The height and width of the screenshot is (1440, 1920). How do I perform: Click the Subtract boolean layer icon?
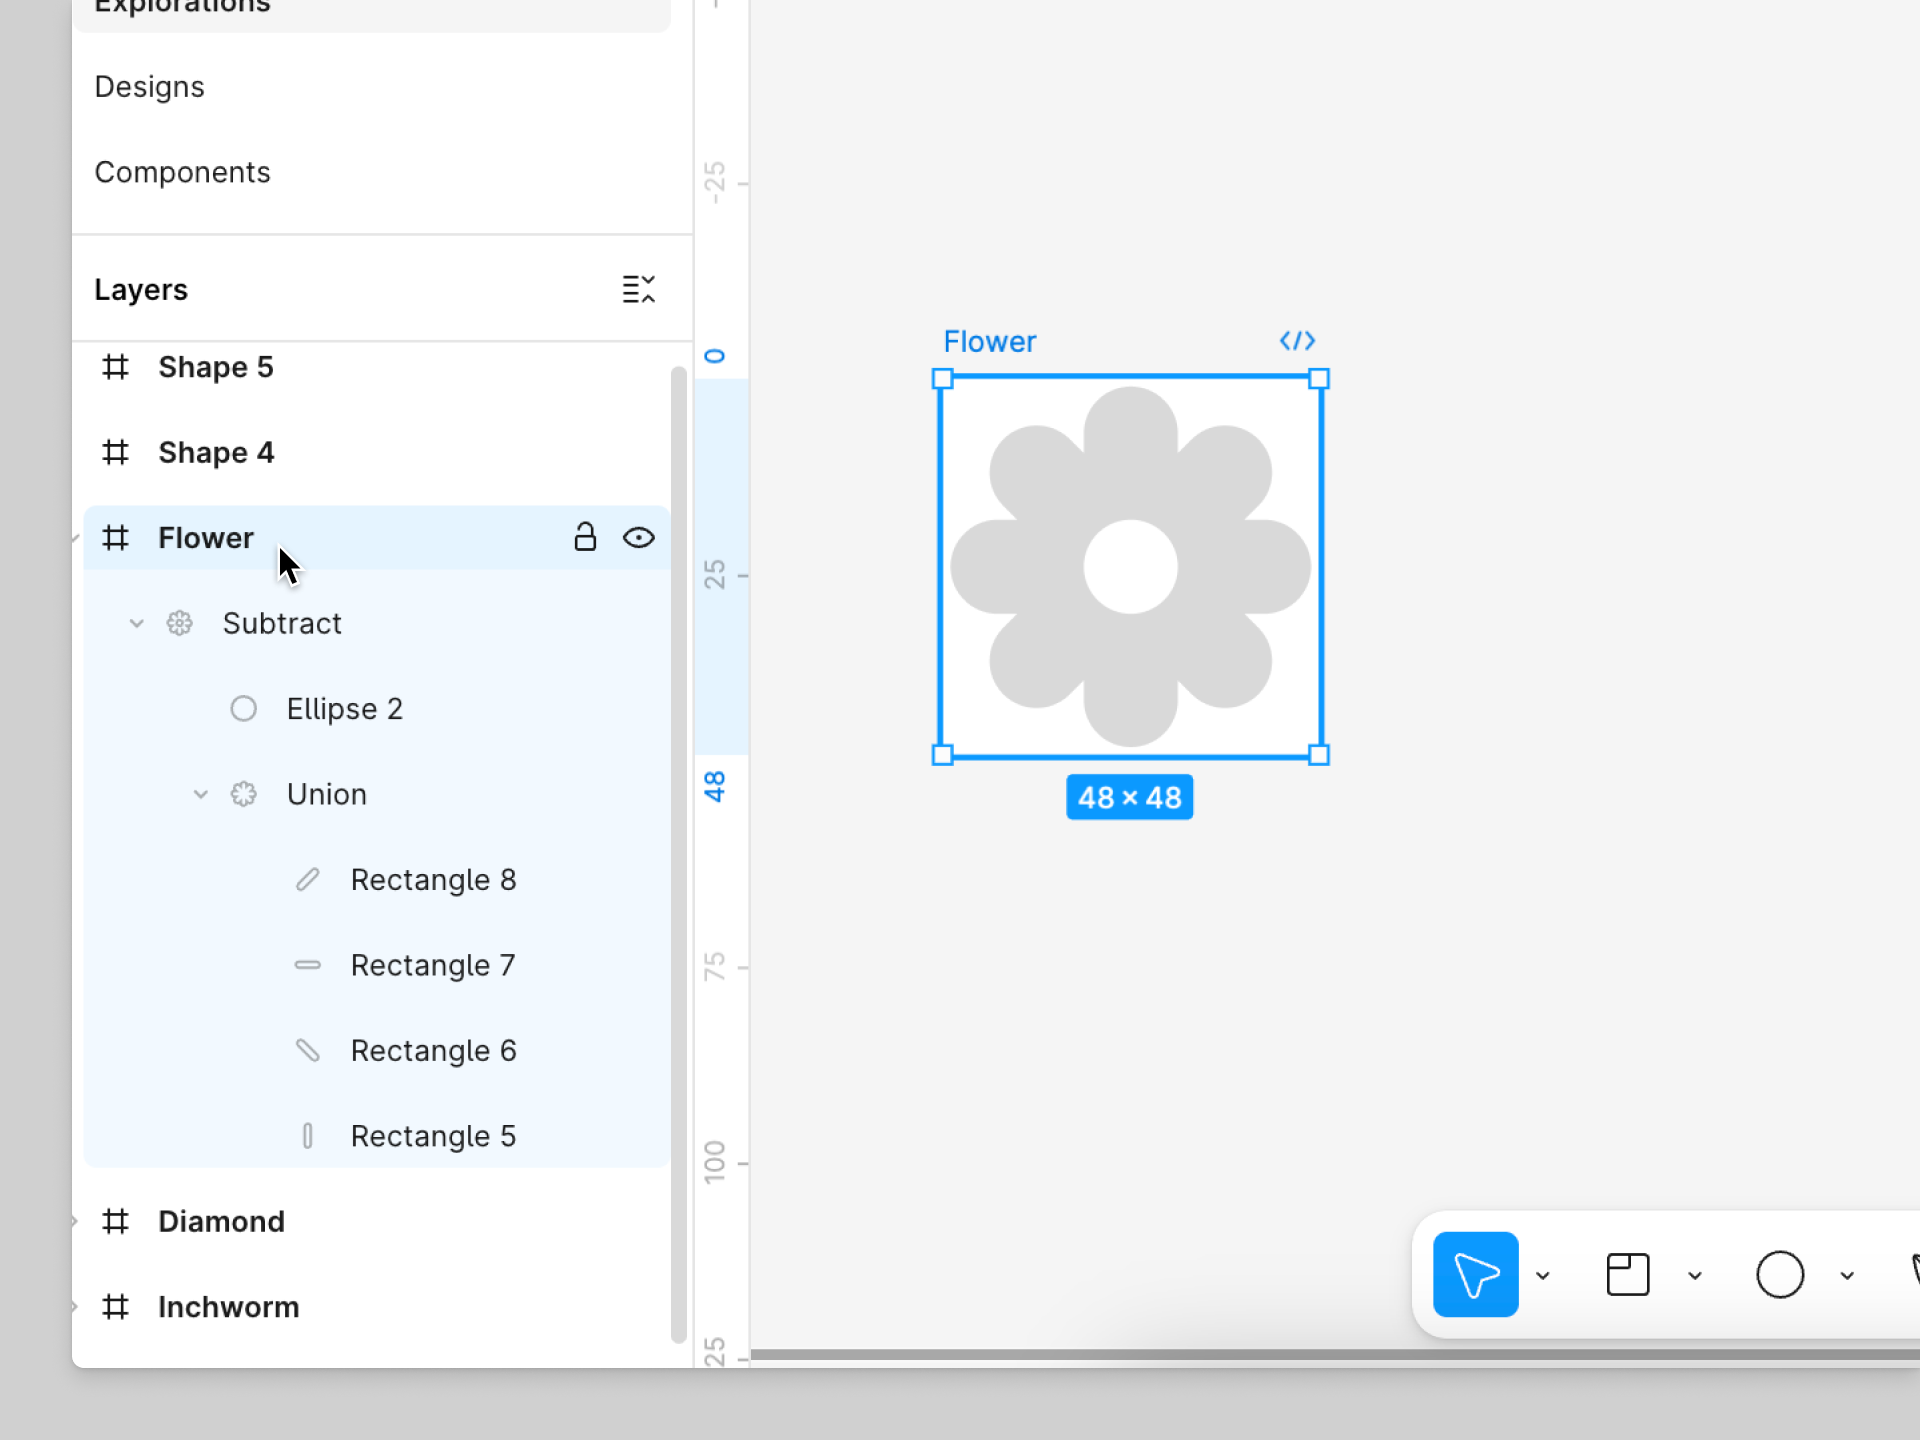point(180,623)
